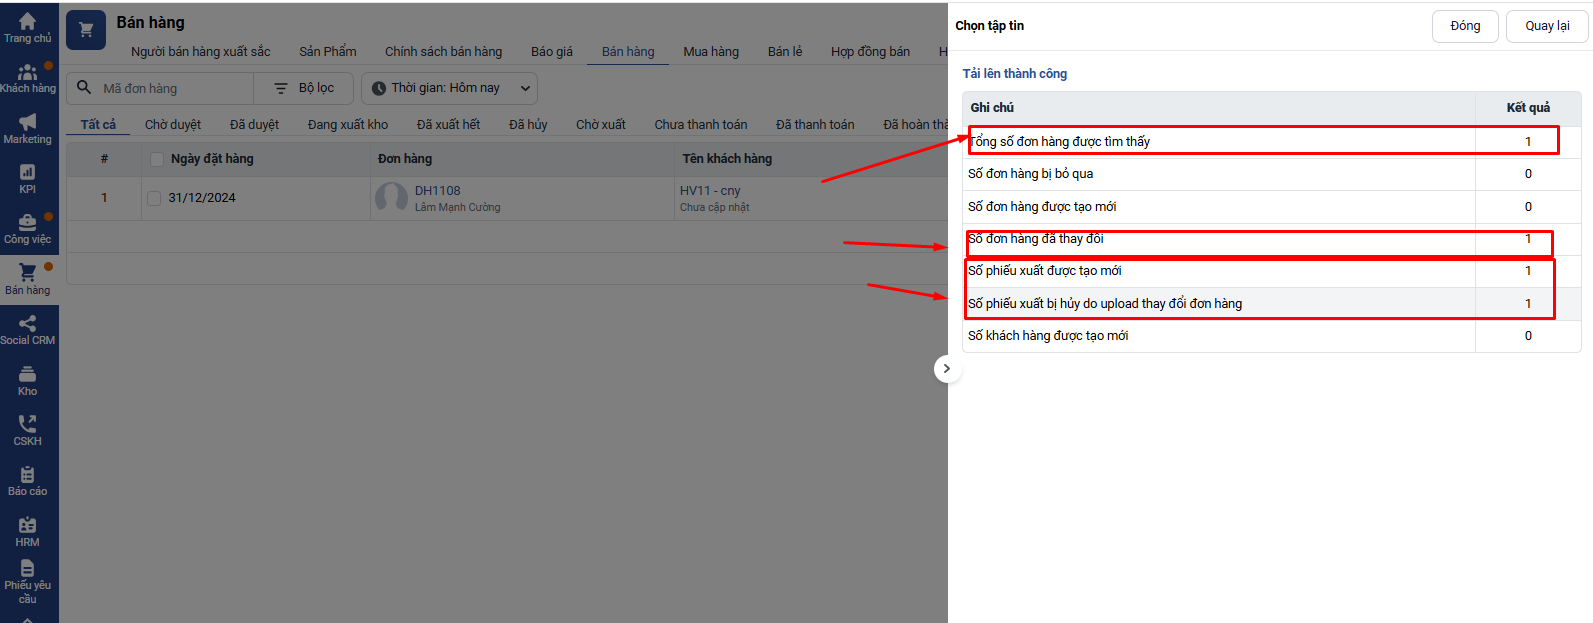
Task: Open Công việc briefcase icon
Action: click(x=27, y=223)
